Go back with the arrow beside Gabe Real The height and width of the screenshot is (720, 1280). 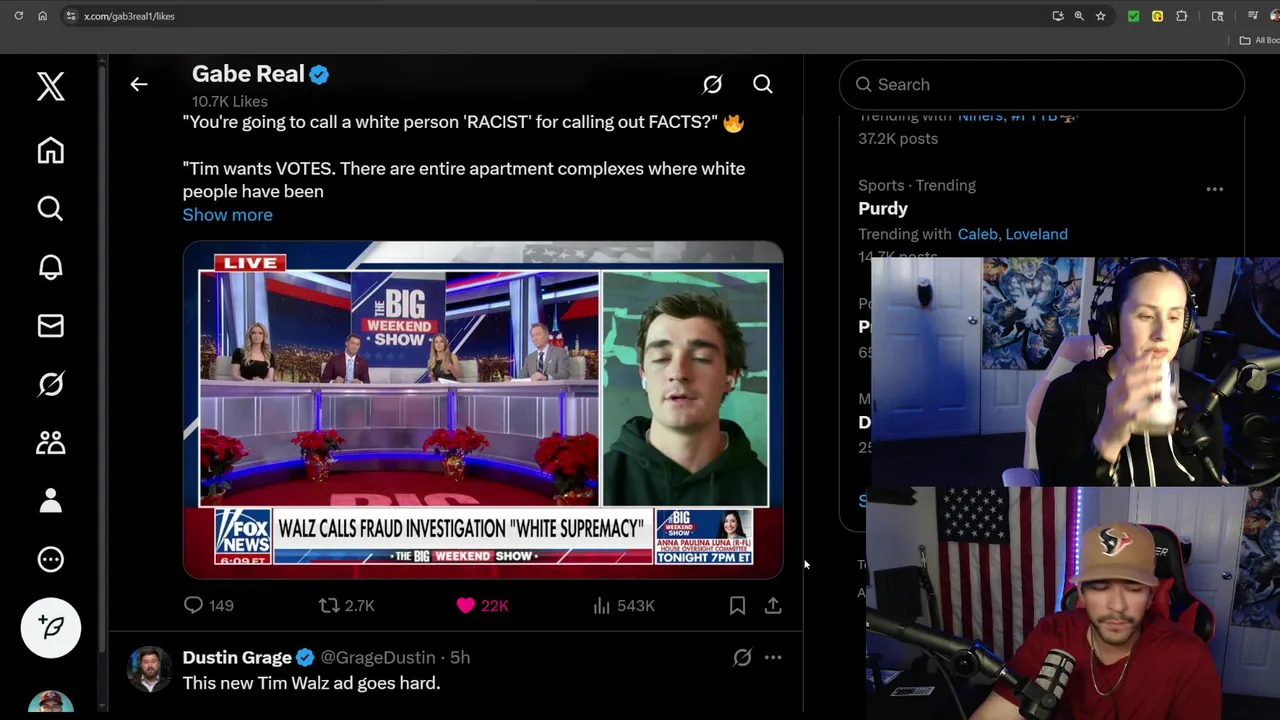[x=139, y=85]
